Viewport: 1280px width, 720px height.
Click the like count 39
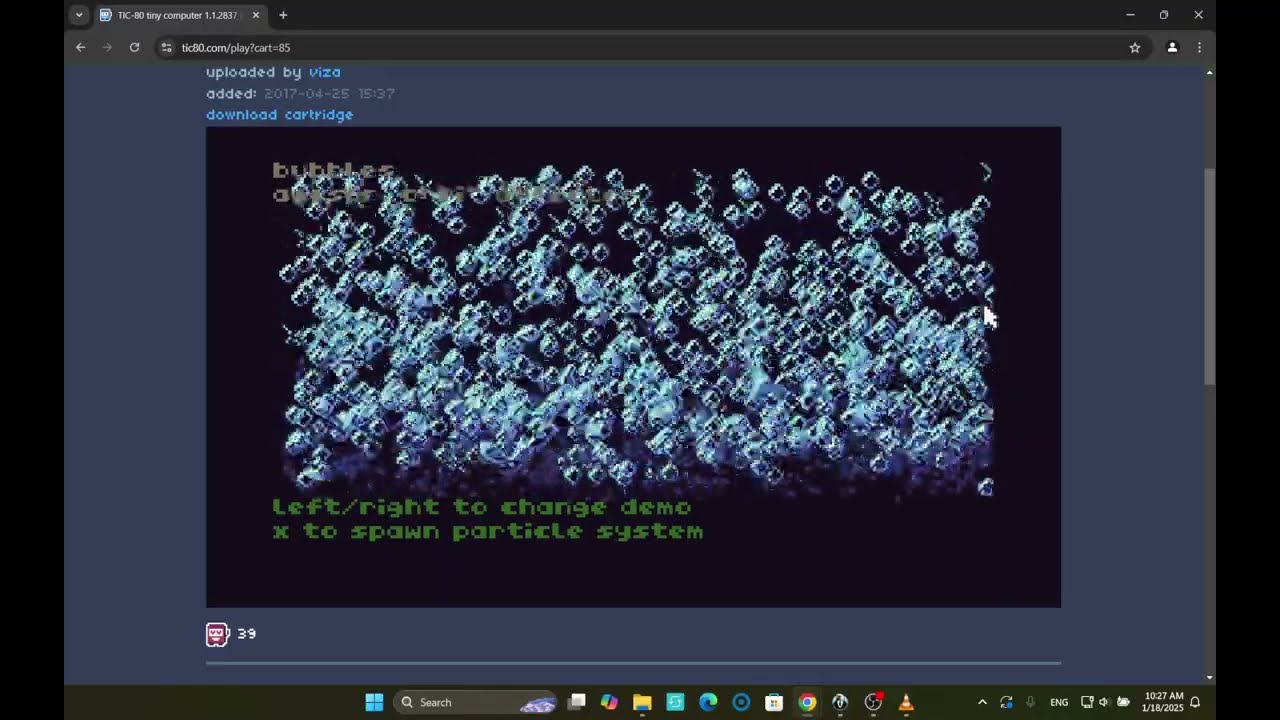point(247,634)
